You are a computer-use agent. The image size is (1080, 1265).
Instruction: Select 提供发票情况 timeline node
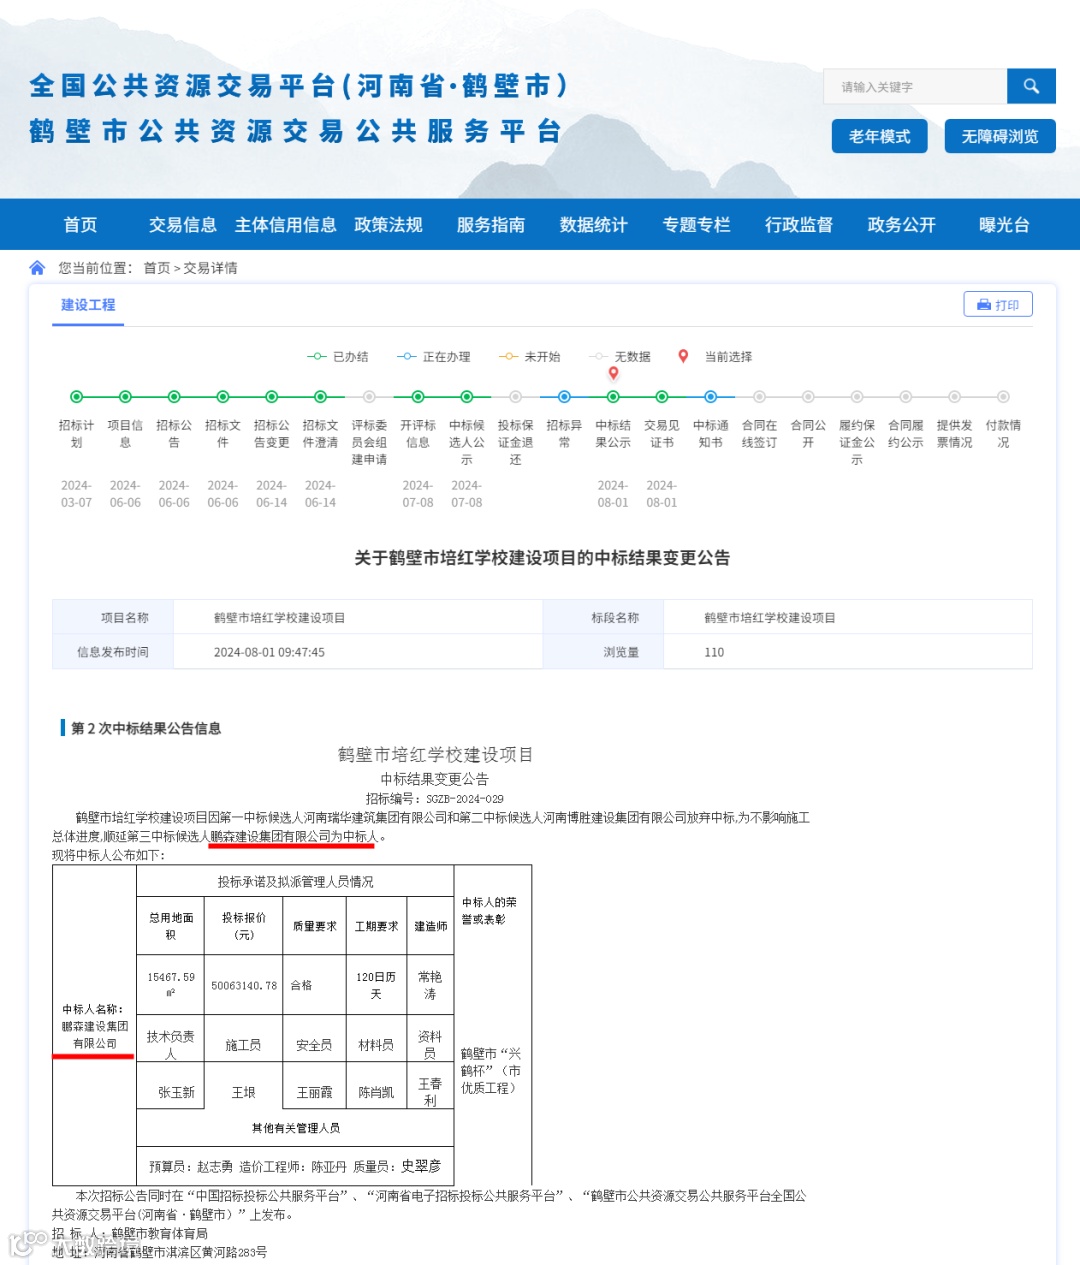(x=954, y=397)
